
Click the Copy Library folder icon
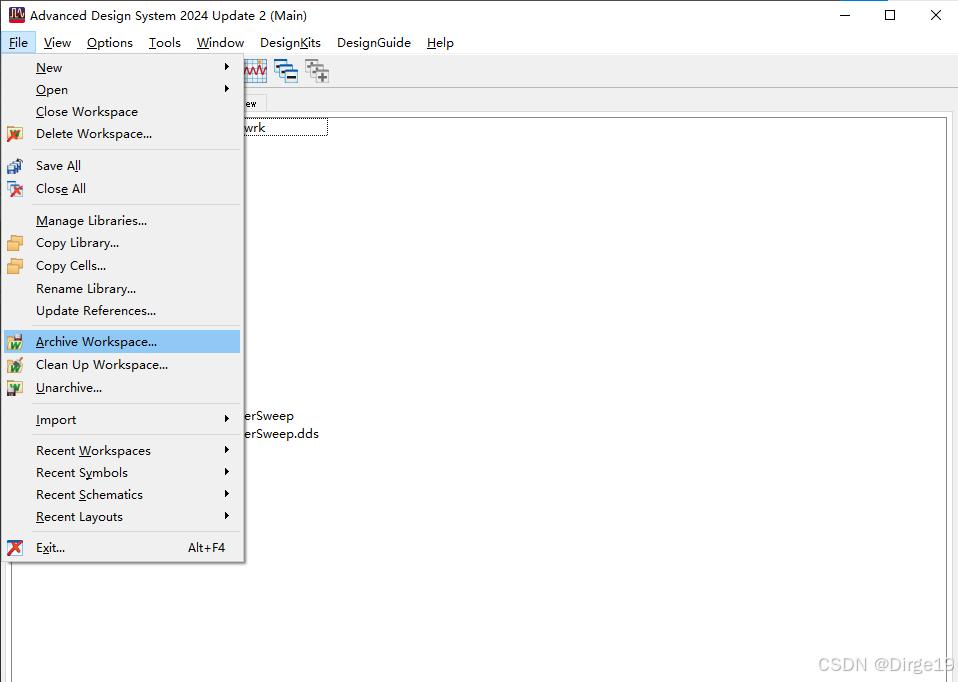pos(15,243)
